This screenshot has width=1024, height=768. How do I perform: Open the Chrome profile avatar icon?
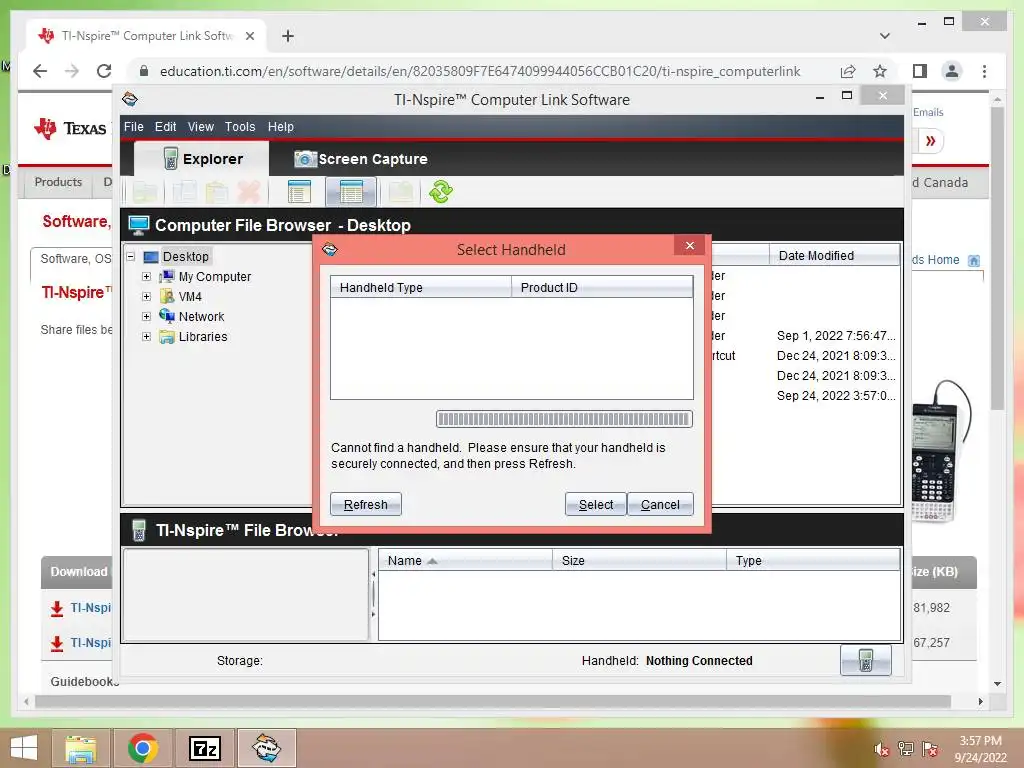tap(952, 71)
